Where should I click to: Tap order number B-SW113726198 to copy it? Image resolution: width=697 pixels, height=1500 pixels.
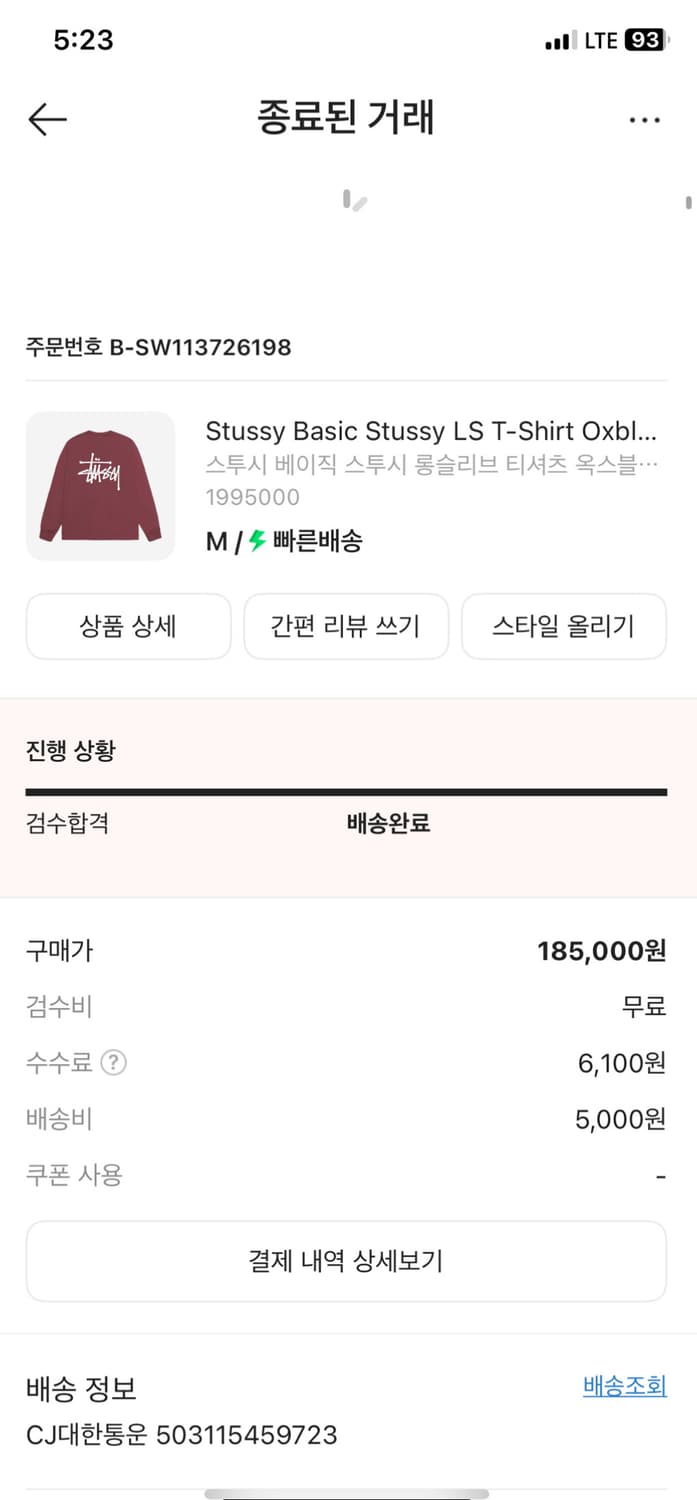[x=158, y=348]
